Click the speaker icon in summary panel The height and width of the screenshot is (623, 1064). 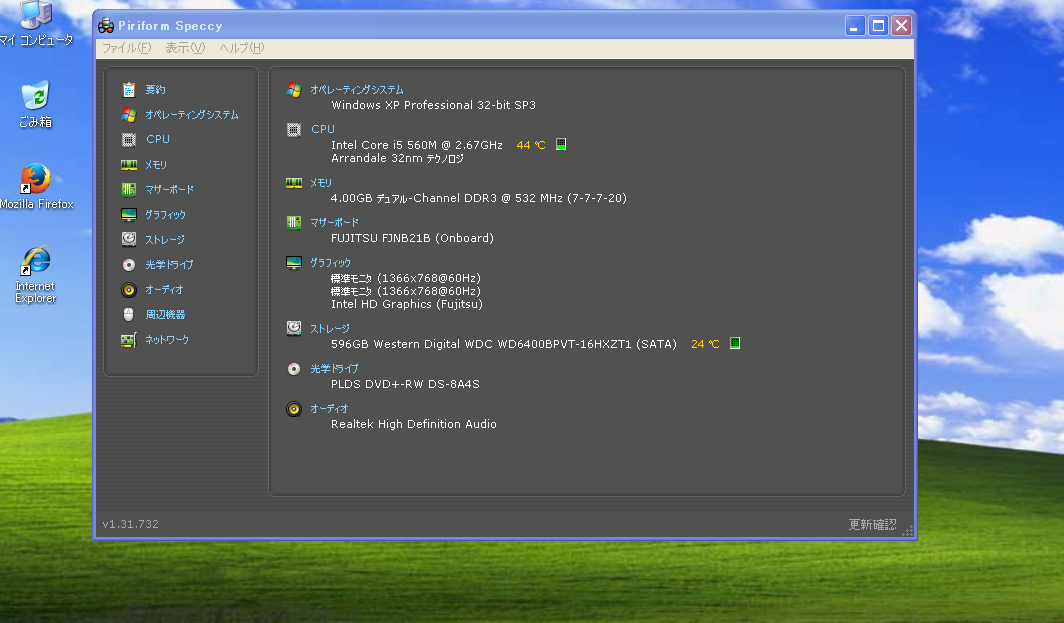294,409
